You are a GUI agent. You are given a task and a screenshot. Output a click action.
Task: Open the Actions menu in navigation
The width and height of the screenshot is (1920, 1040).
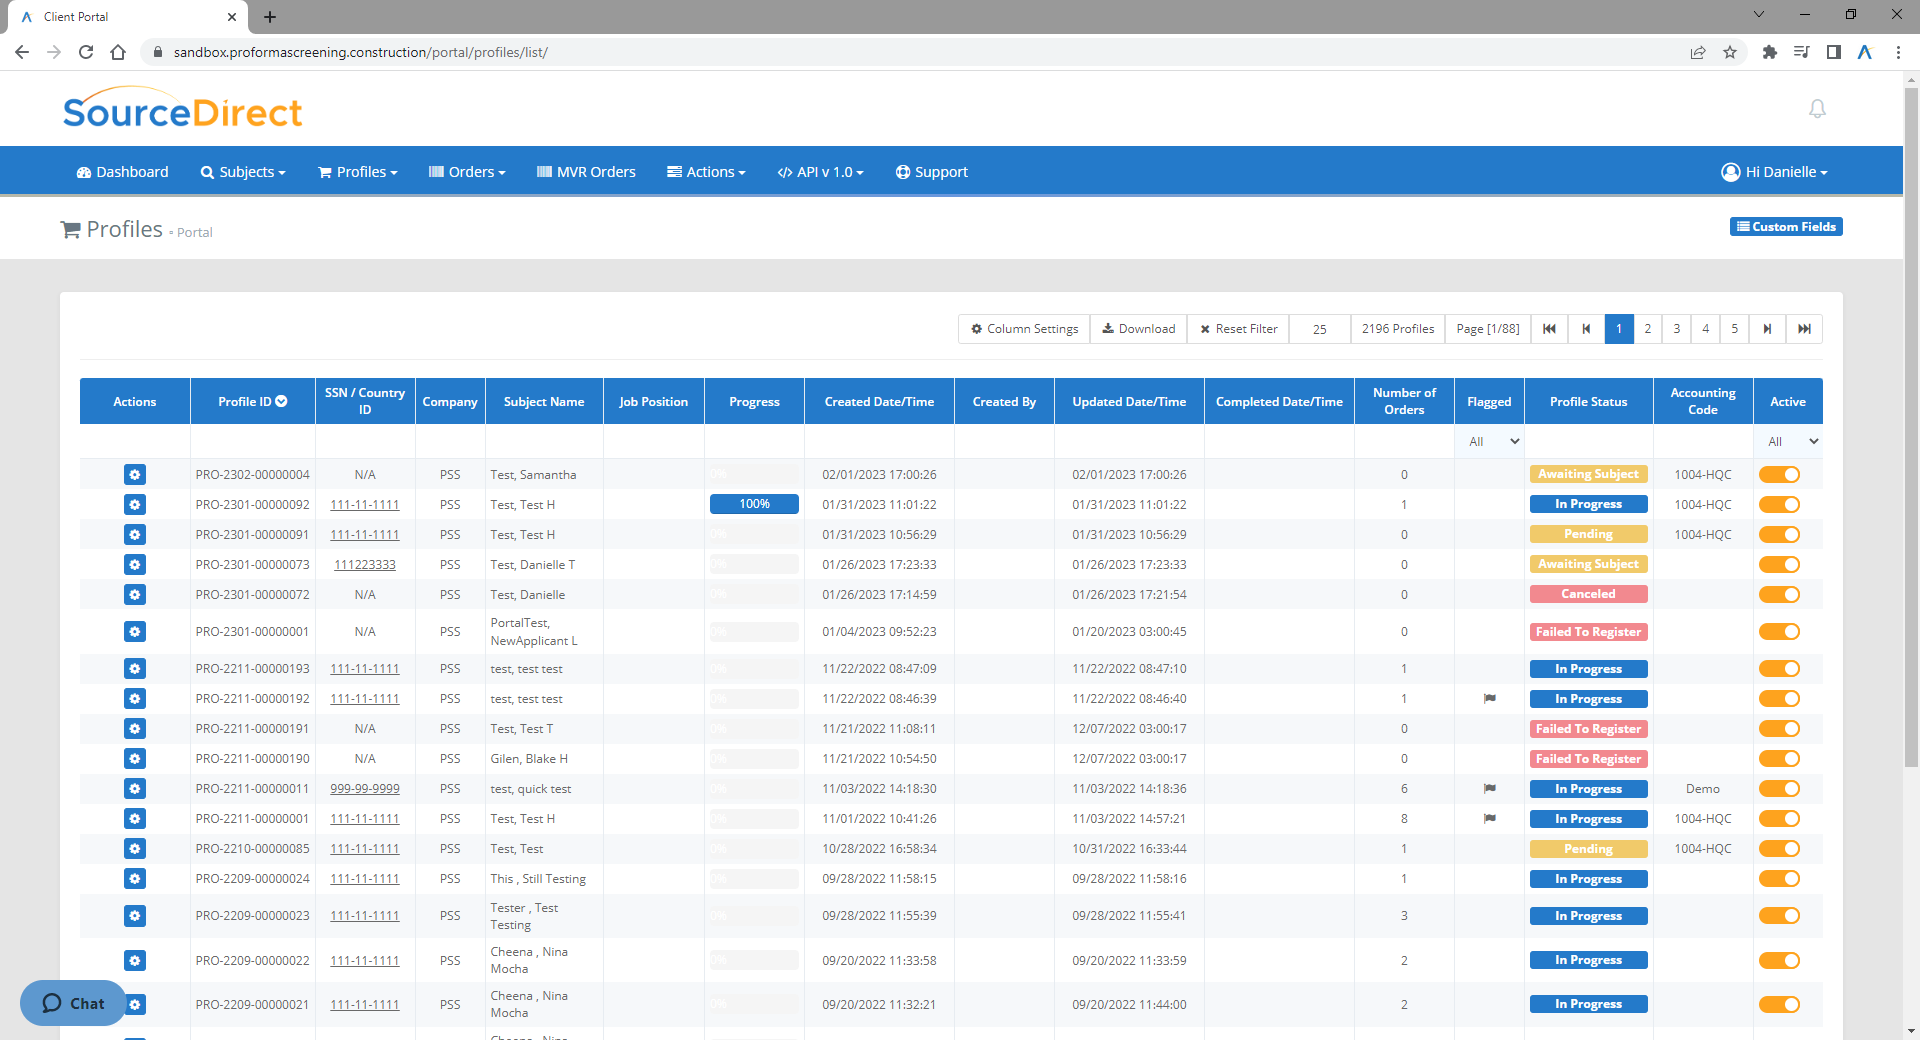click(x=706, y=171)
